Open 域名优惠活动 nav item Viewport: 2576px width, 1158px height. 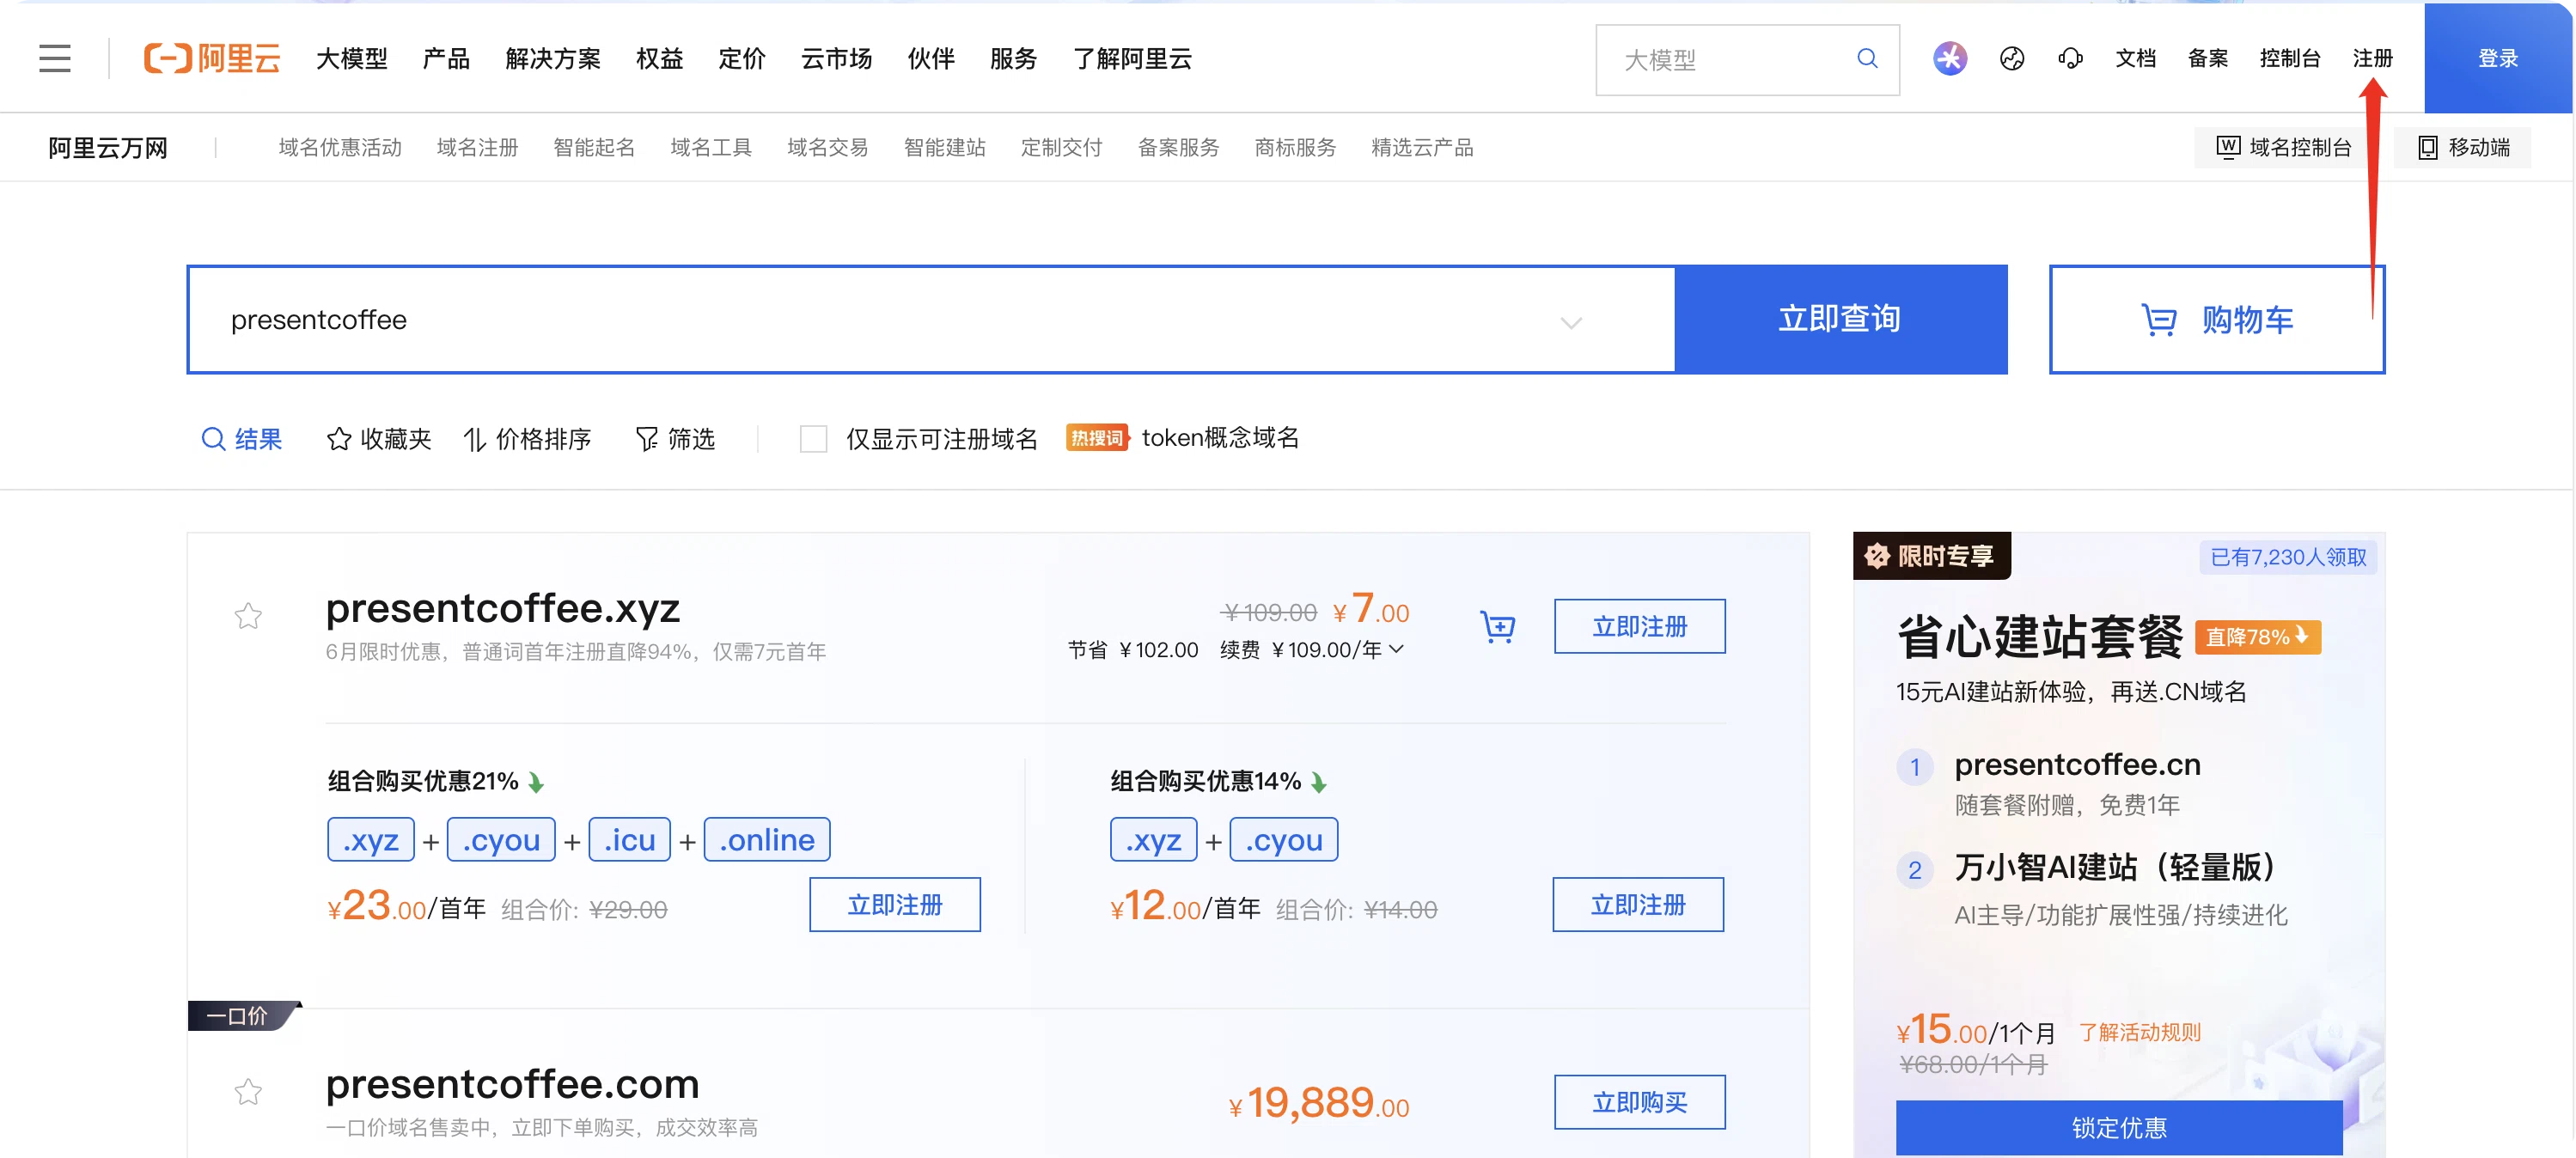(340, 147)
